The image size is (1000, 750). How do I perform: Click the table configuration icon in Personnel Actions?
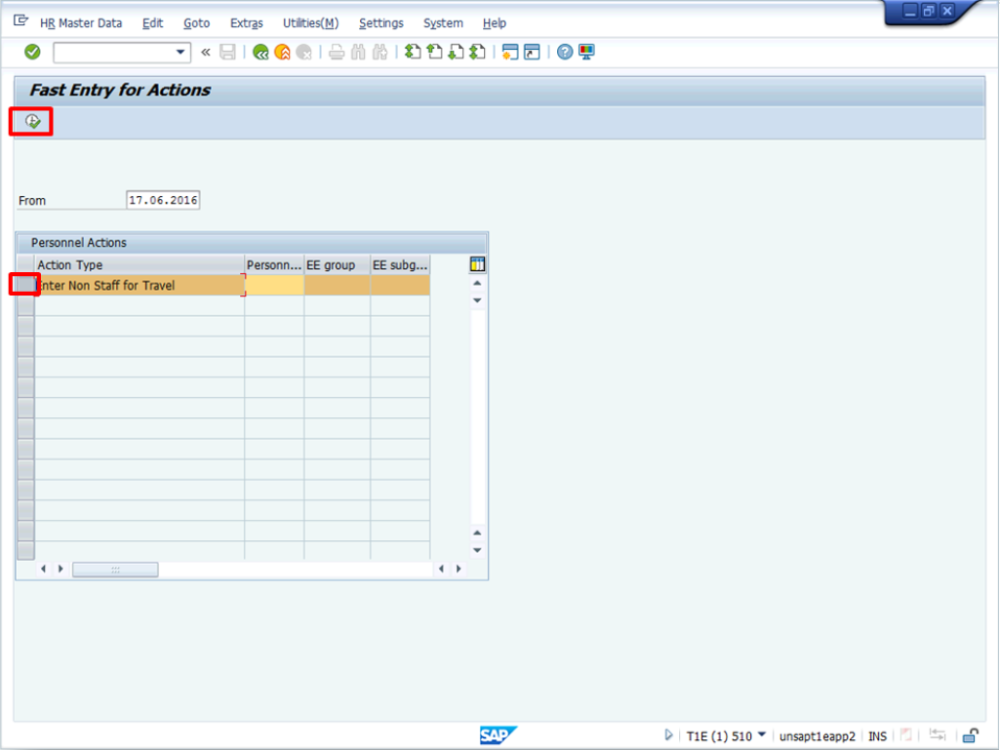point(477,263)
